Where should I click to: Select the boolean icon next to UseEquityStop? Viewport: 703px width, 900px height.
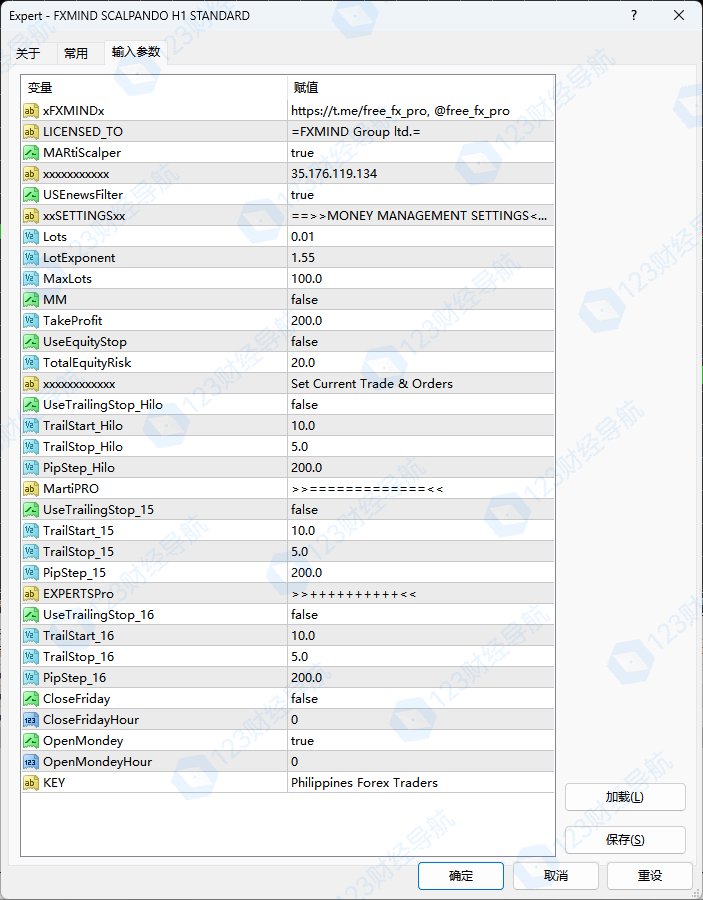31,342
